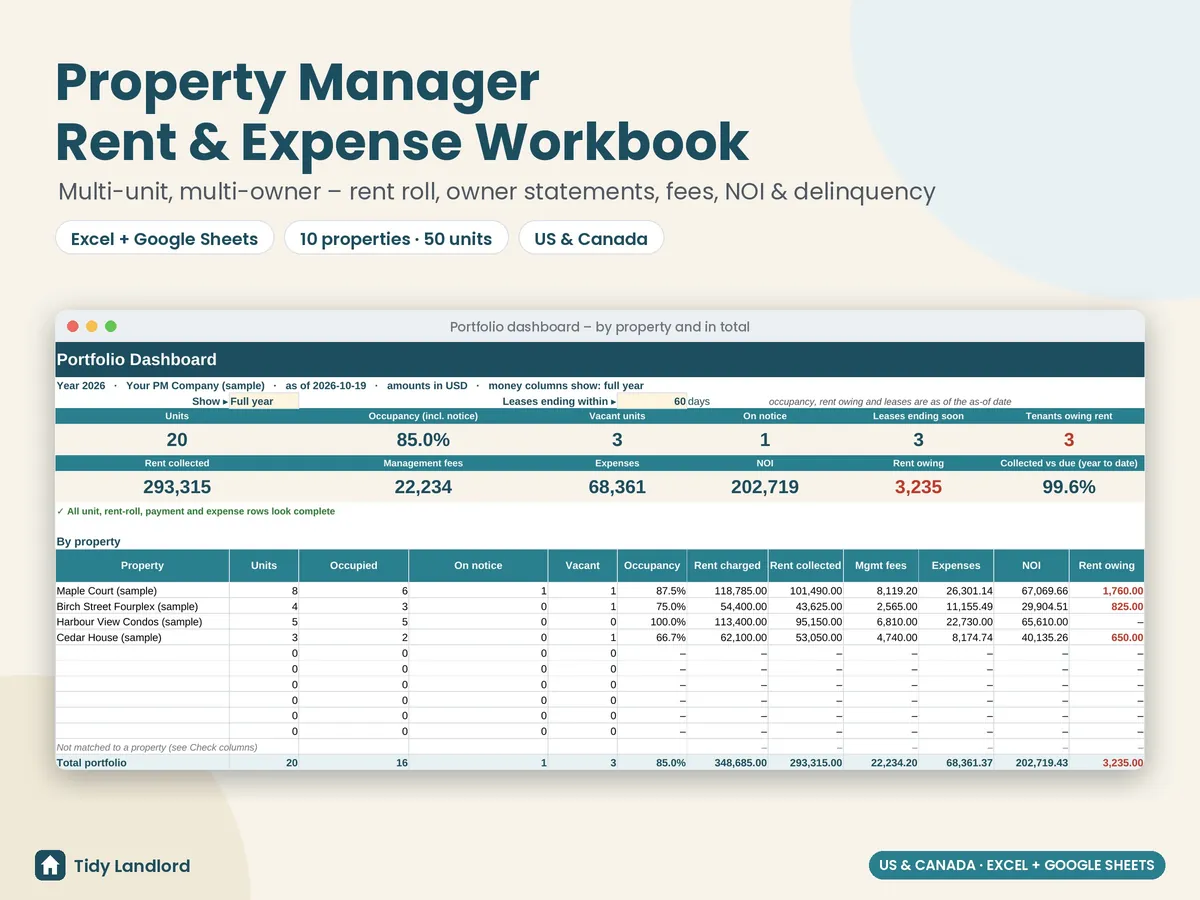The height and width of the screenshot is (900, 1200).
Task: Click the 'Management fees' KPI heading
Action: click(x=423, y=463)
